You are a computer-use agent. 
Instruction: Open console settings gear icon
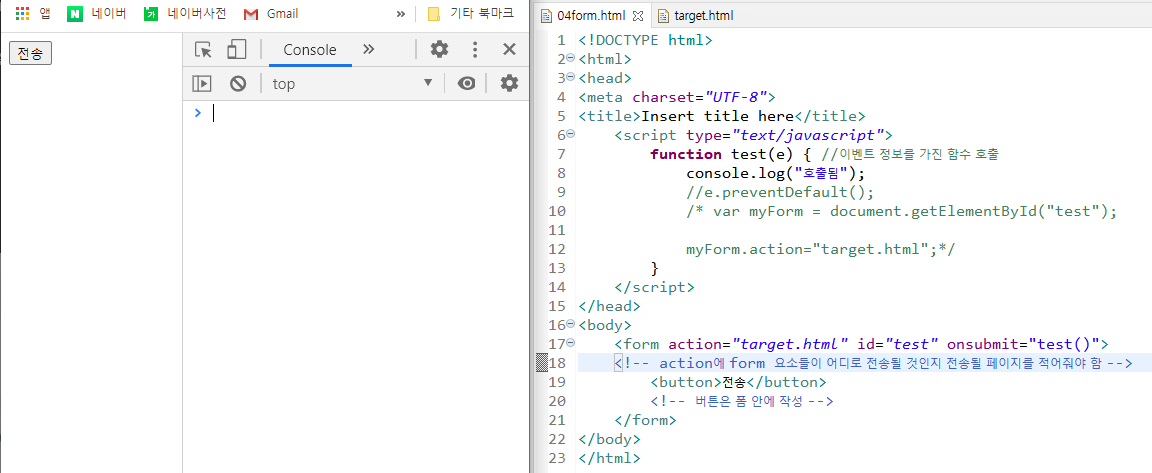(x=509, y=84)
